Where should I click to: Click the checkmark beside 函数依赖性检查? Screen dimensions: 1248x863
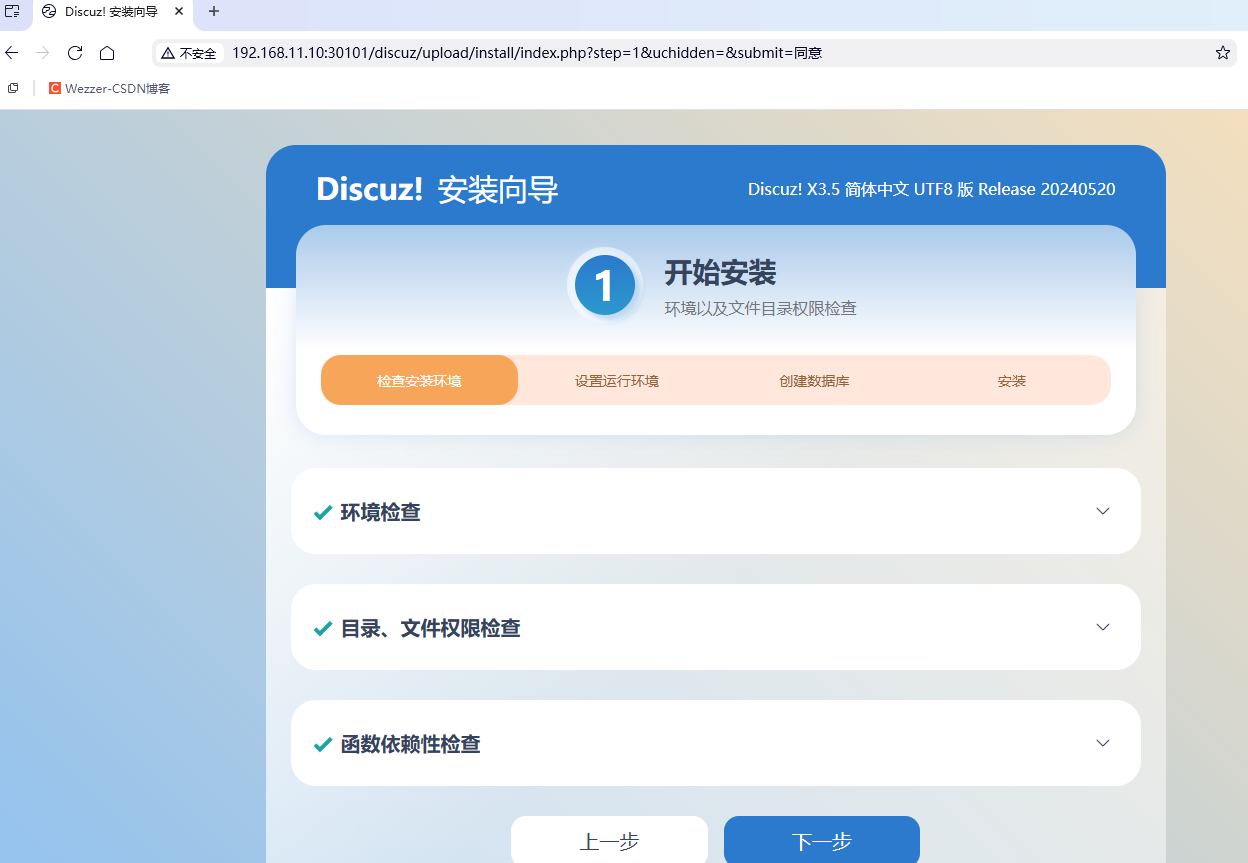pyautogui.click(x=323, y=745)
